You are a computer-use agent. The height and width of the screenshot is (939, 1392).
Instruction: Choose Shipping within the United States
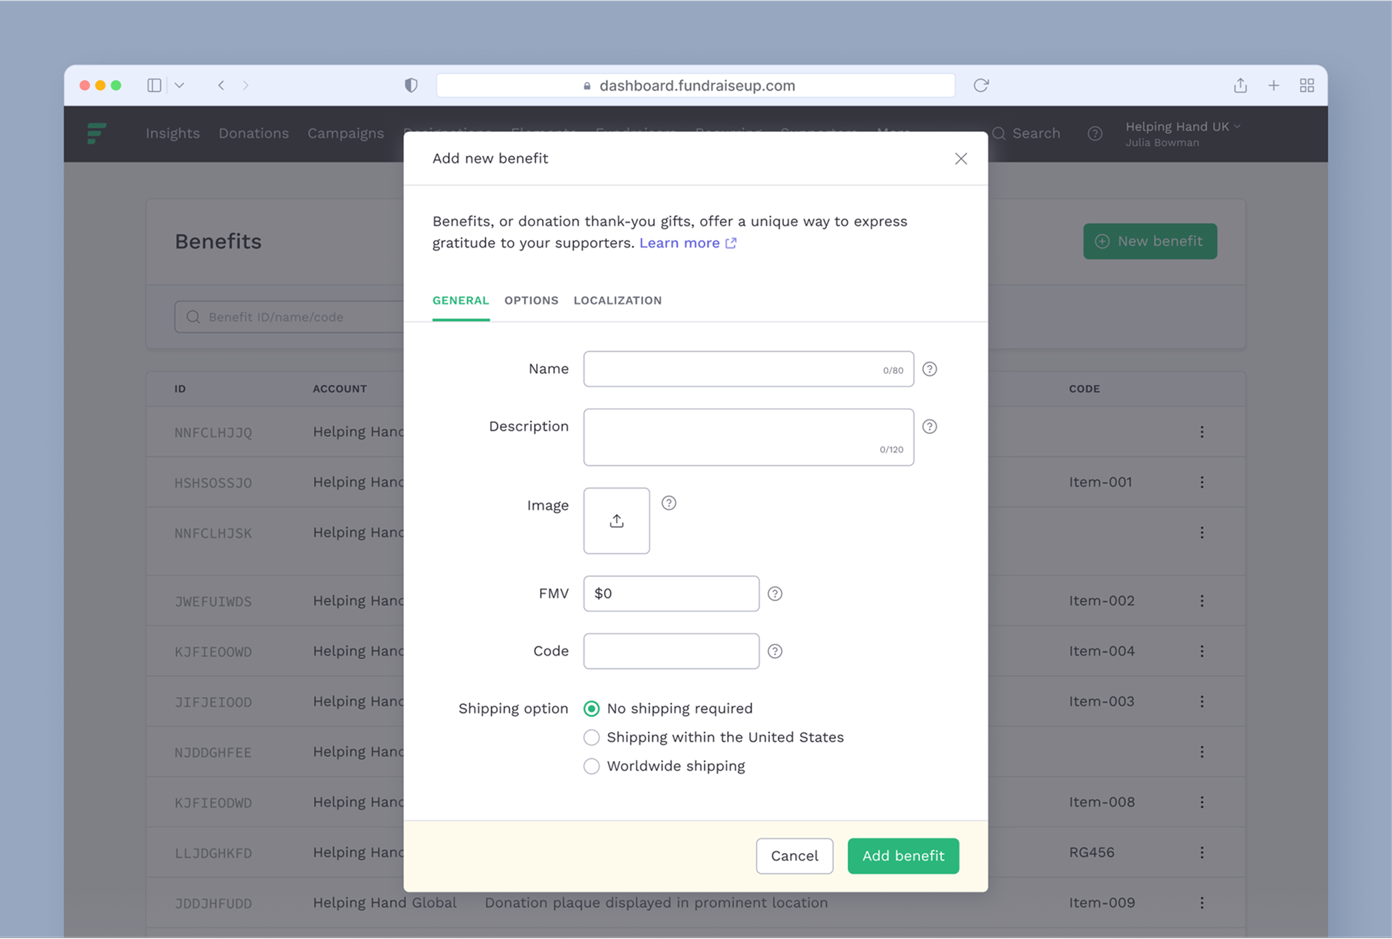click(591, 737)
